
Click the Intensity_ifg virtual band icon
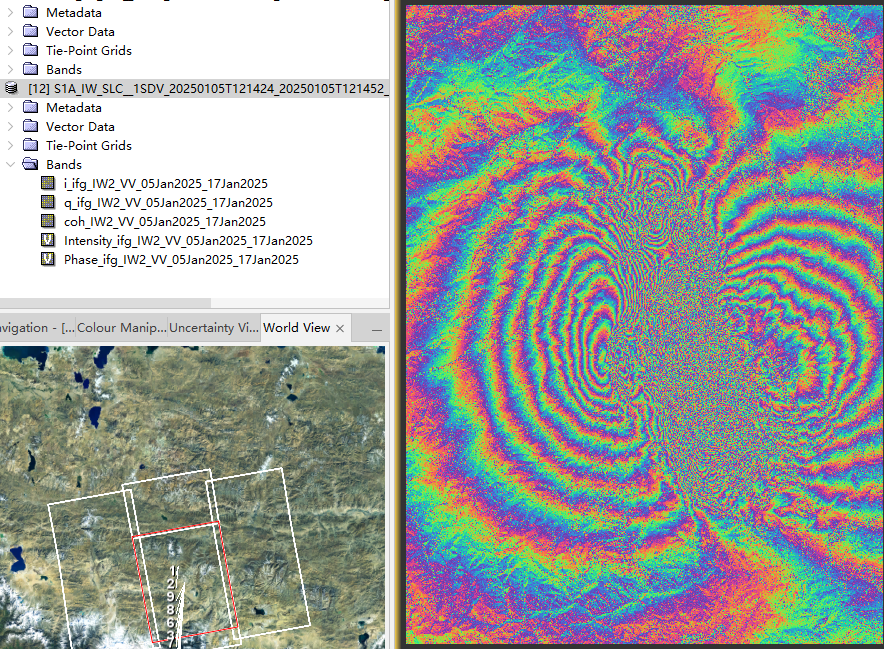(48, 240)
